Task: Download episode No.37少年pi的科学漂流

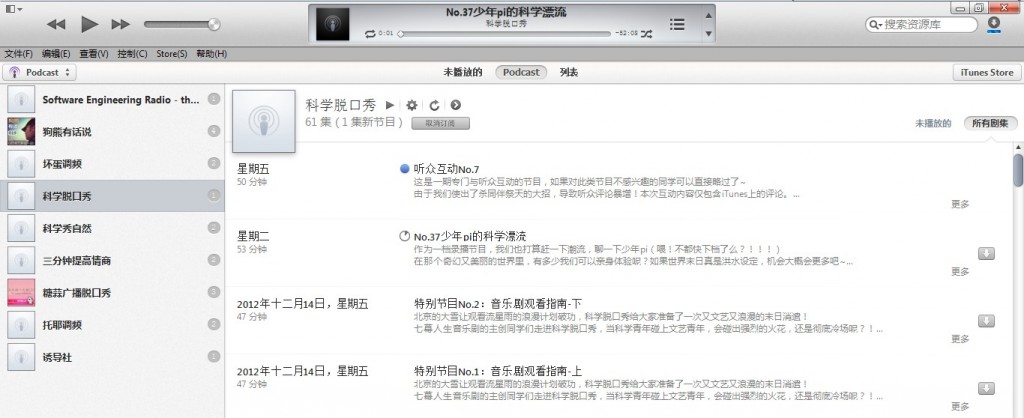Action: (986, 253)
